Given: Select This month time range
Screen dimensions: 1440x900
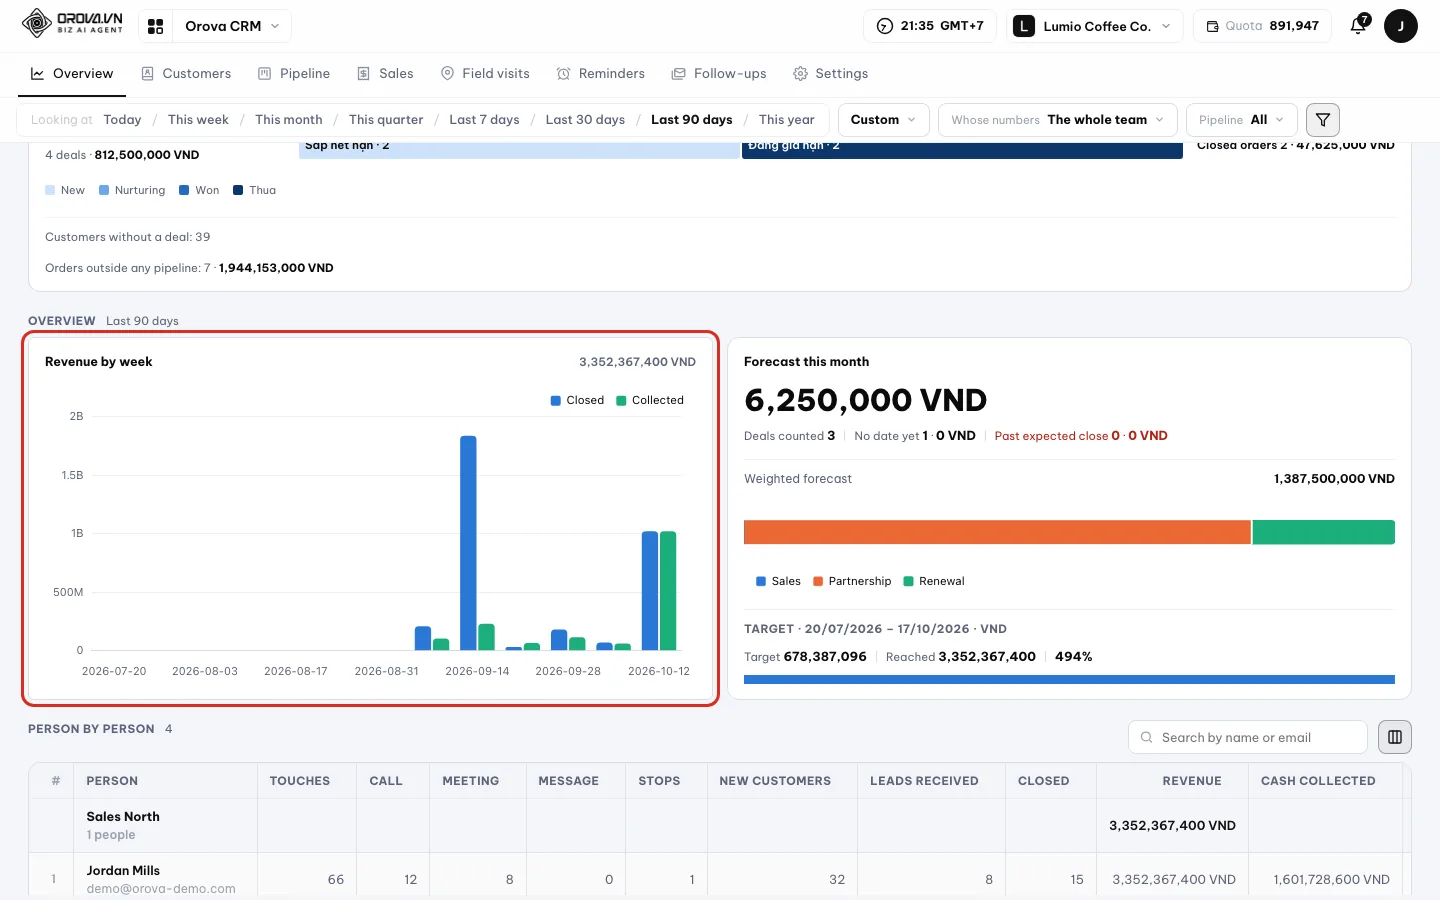Looking at the screenshot, I should 289,120.
